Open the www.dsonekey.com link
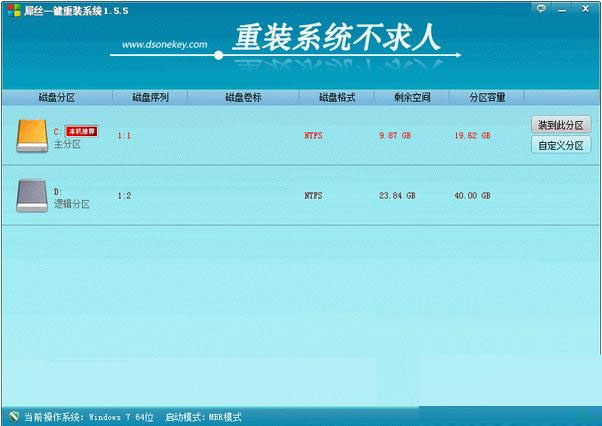Screen dimensions: 602x426 [165, 45]
